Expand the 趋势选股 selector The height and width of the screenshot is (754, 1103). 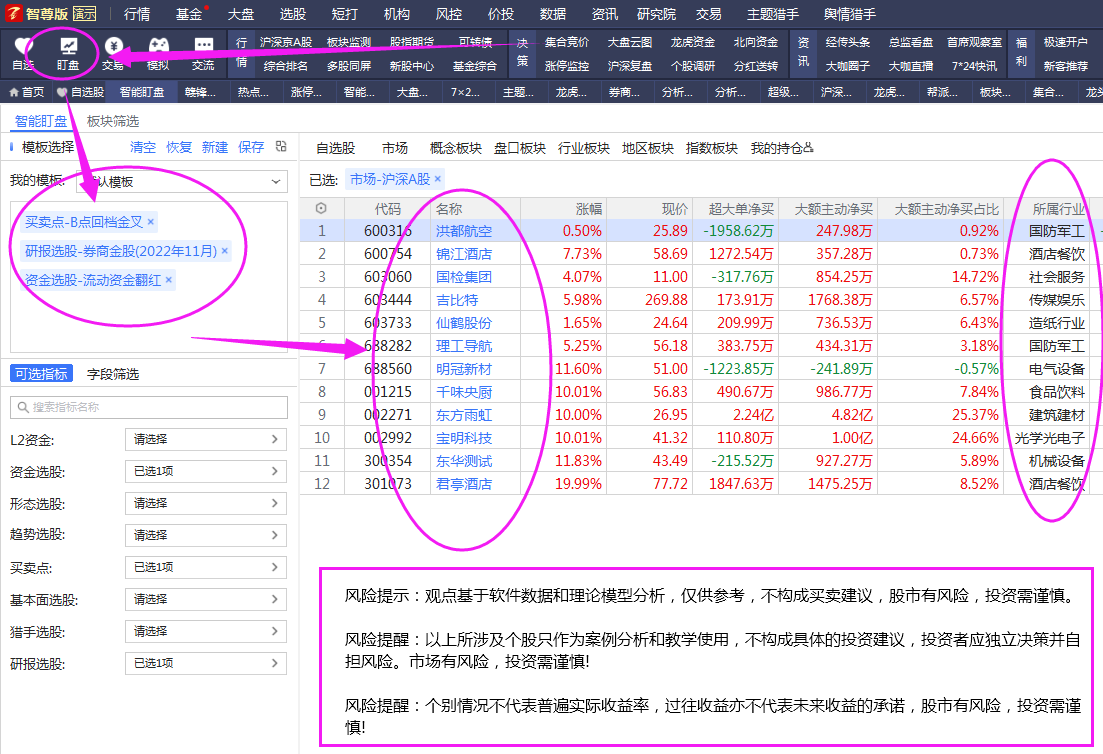pos(205,535)
